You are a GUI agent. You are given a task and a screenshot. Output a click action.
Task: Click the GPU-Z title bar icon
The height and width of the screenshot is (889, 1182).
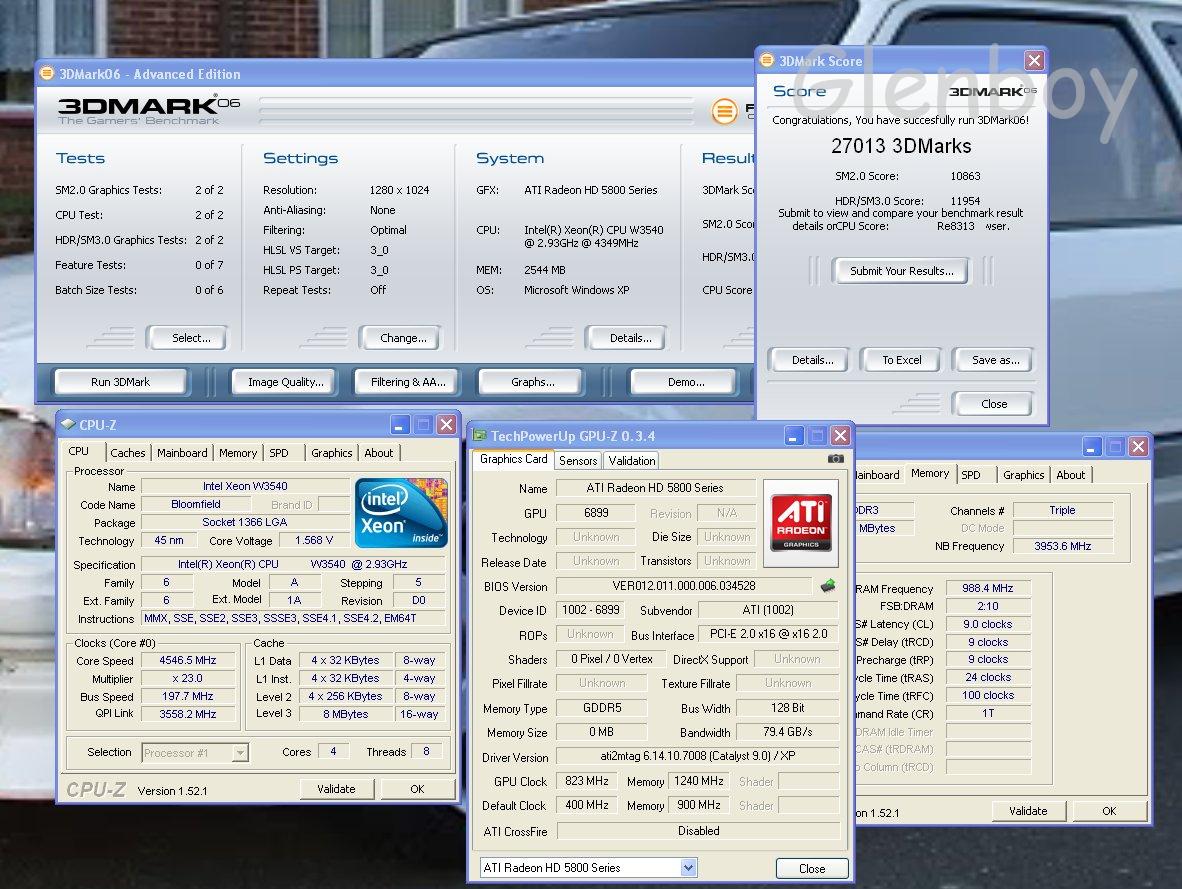pyautogui.click(x=480, y=436)
